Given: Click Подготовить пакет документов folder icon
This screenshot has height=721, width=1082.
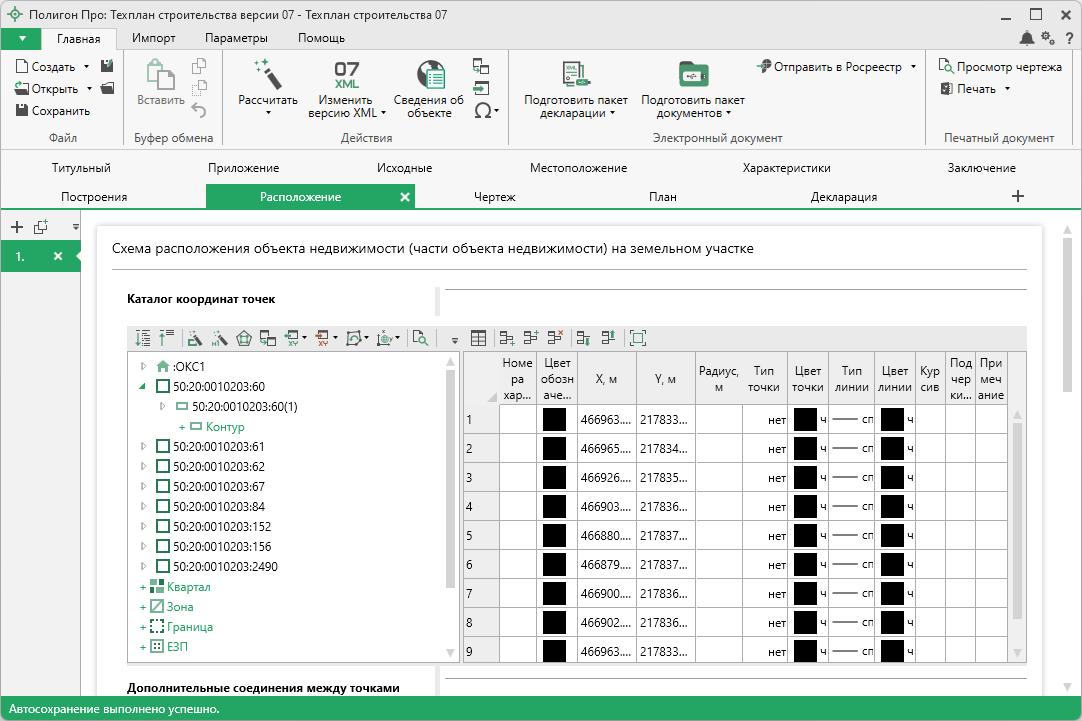Looking at the screenshot, I should coord(692,76).
